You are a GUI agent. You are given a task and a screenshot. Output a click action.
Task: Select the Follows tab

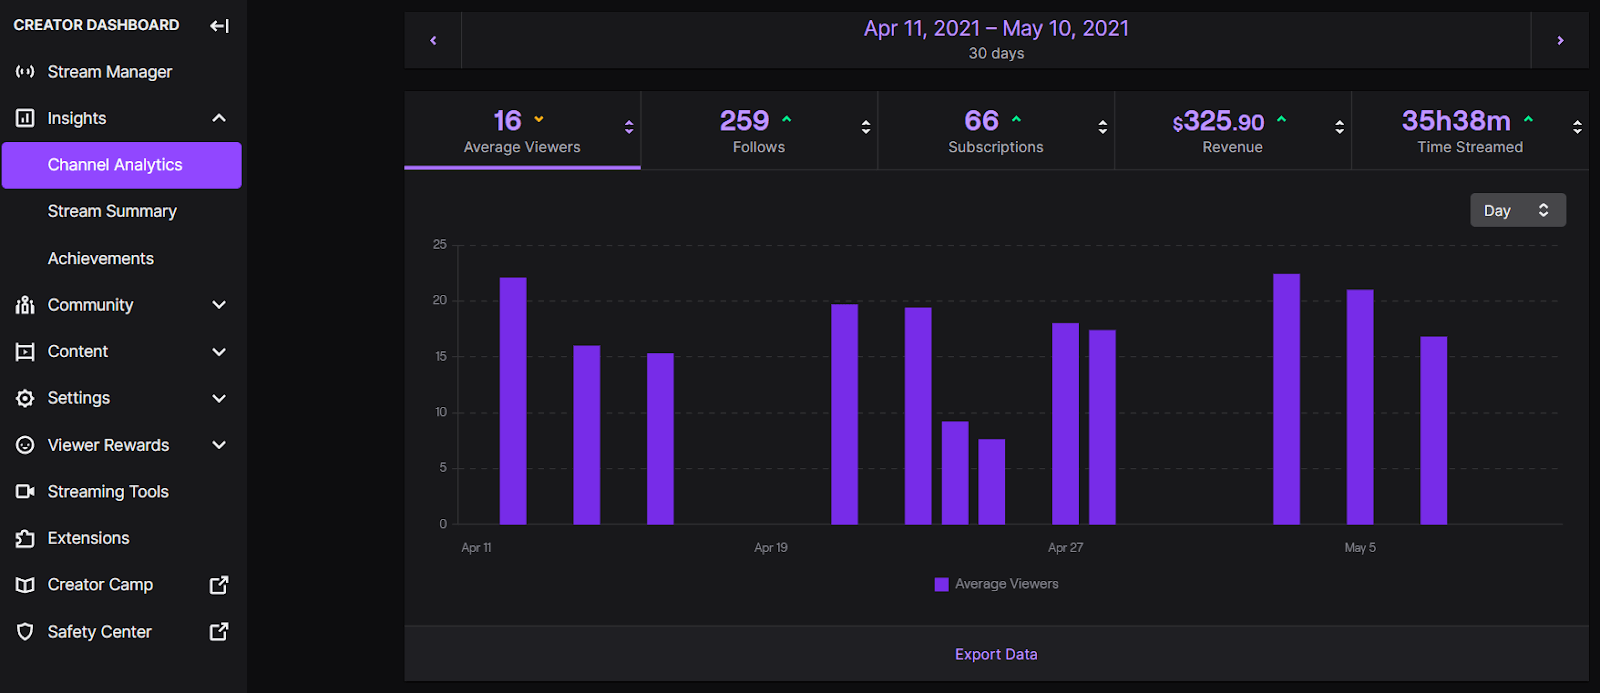tap(759, 131)
